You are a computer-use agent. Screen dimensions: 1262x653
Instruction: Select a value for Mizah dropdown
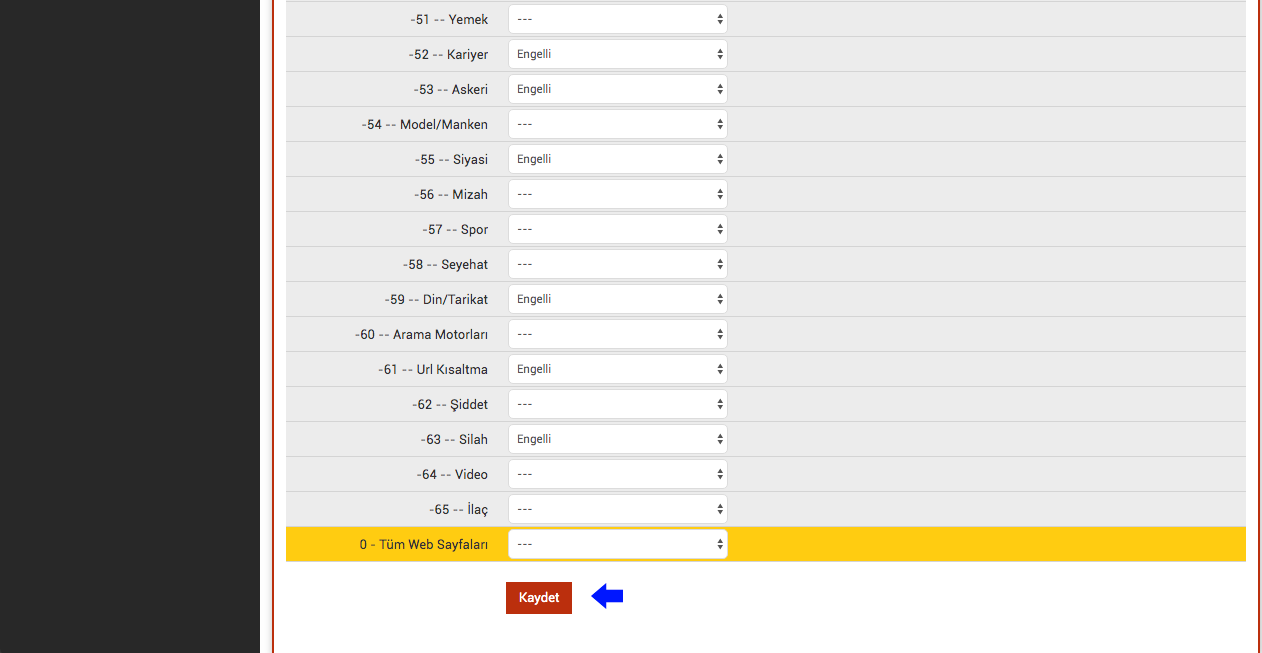tap(618, 194)
